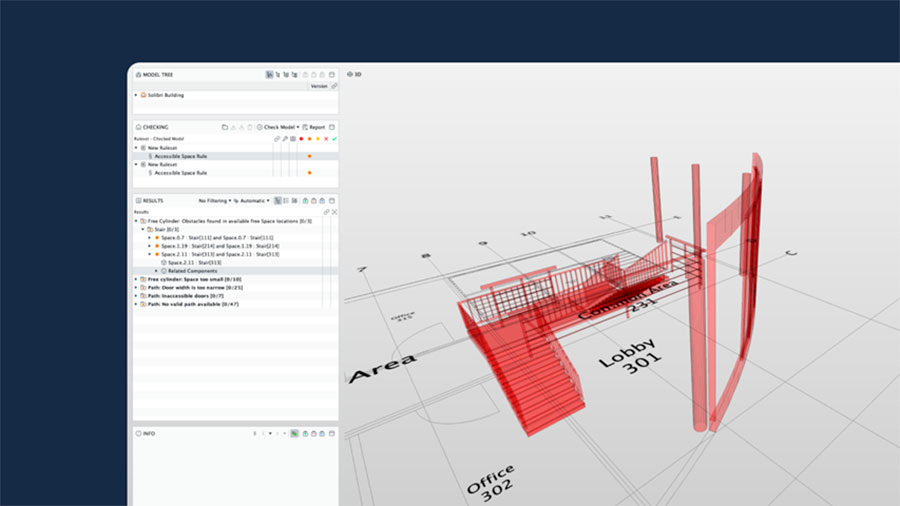Click the collapse-all icon in the Results column header

334,212
